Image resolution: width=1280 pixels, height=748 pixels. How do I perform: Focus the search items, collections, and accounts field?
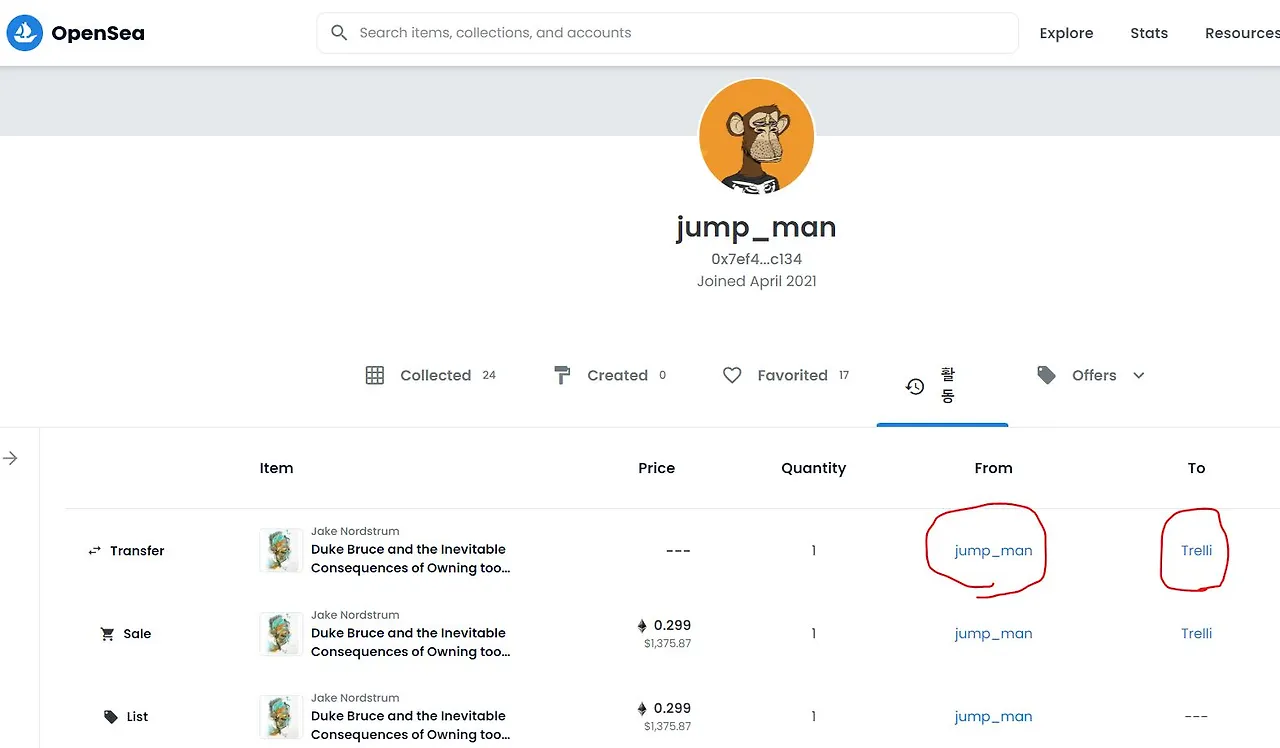tap(667, 33)
